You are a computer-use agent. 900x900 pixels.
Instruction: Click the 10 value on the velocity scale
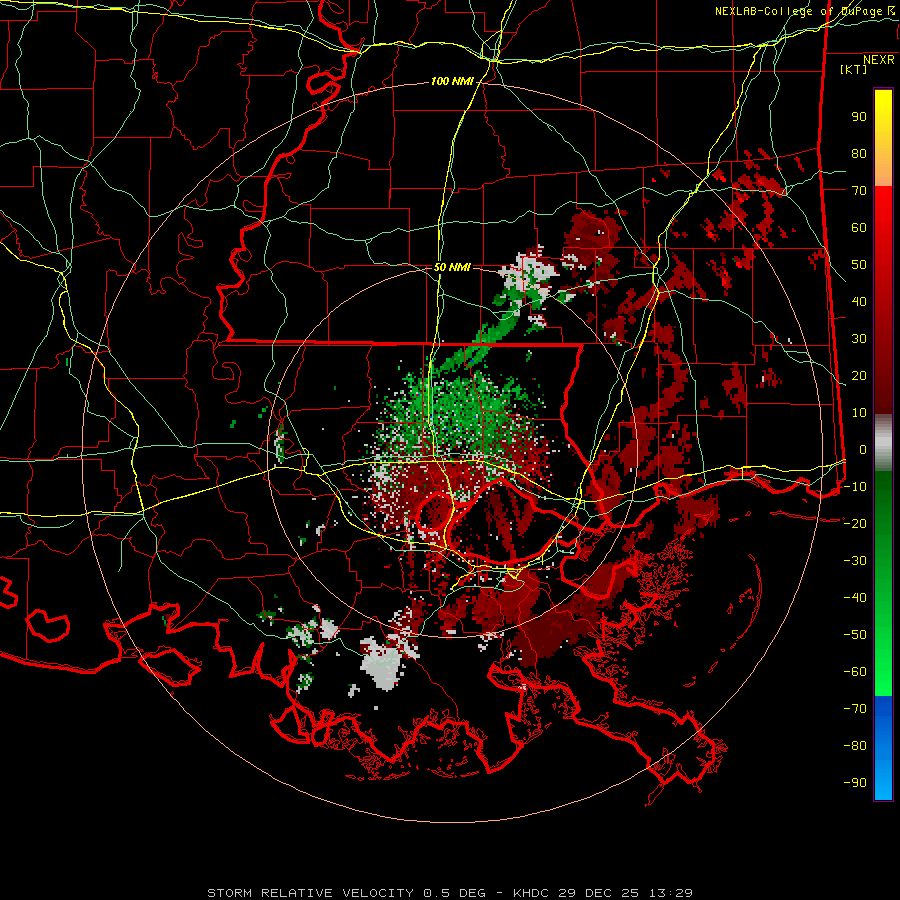pyautogui.click(x=859, y=413)
